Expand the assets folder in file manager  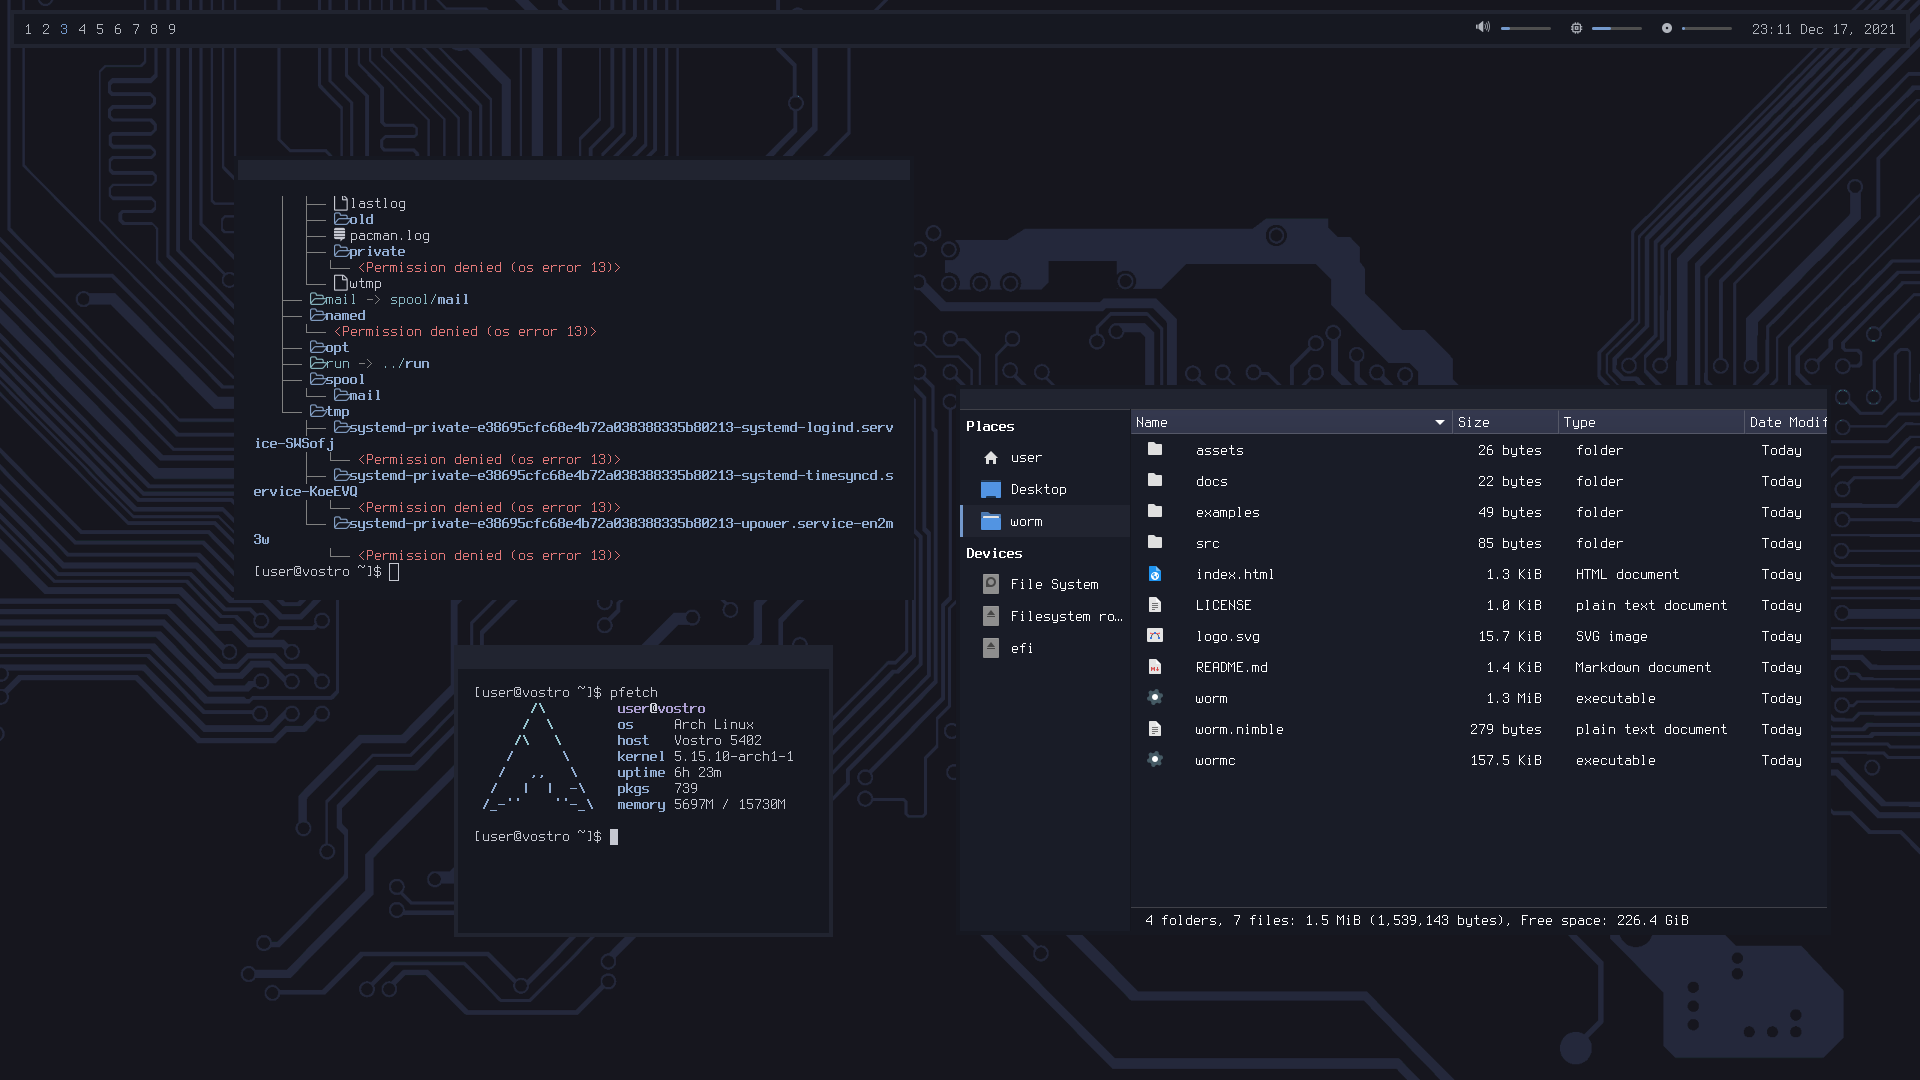[1218, 448]
